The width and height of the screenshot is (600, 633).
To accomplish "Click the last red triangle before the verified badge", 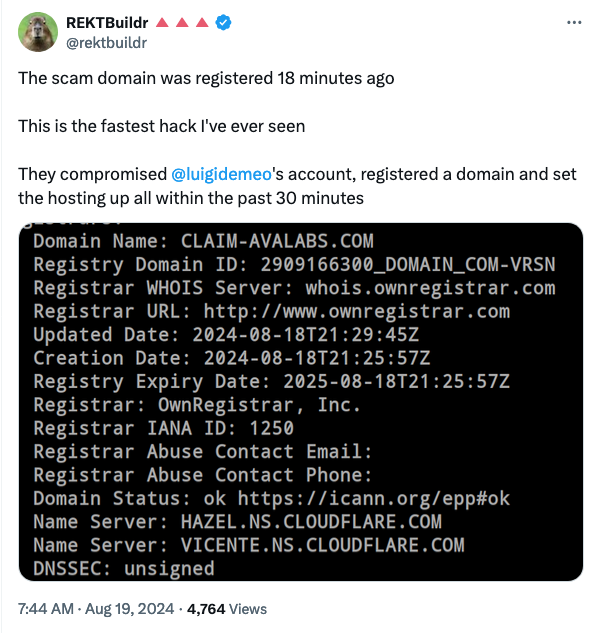I will [x=202, y=23].
